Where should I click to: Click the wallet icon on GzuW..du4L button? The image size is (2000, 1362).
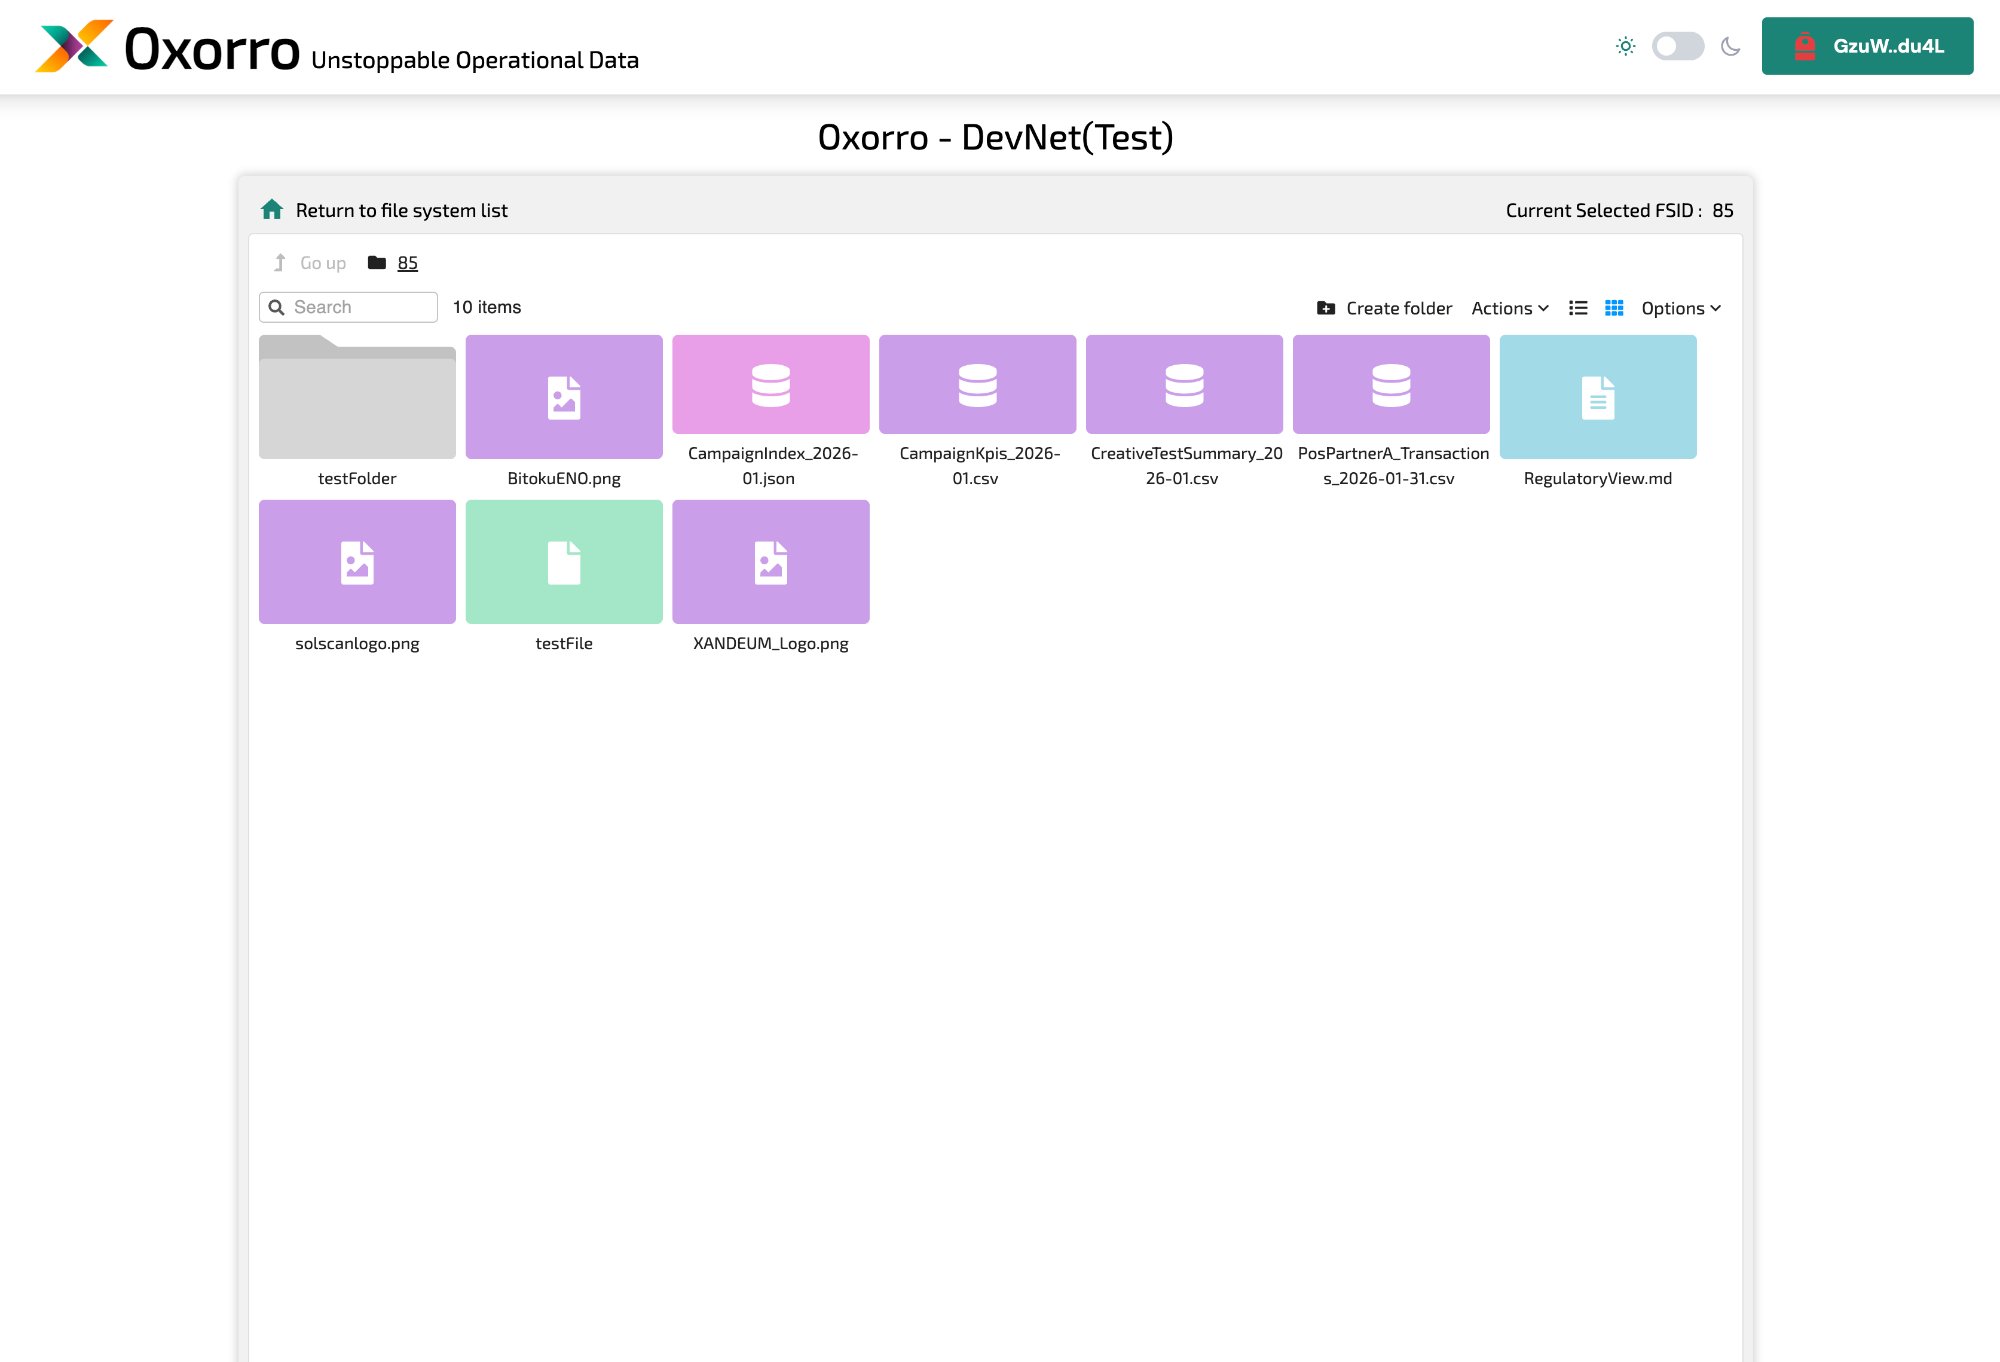click(x=1804, y=45)
